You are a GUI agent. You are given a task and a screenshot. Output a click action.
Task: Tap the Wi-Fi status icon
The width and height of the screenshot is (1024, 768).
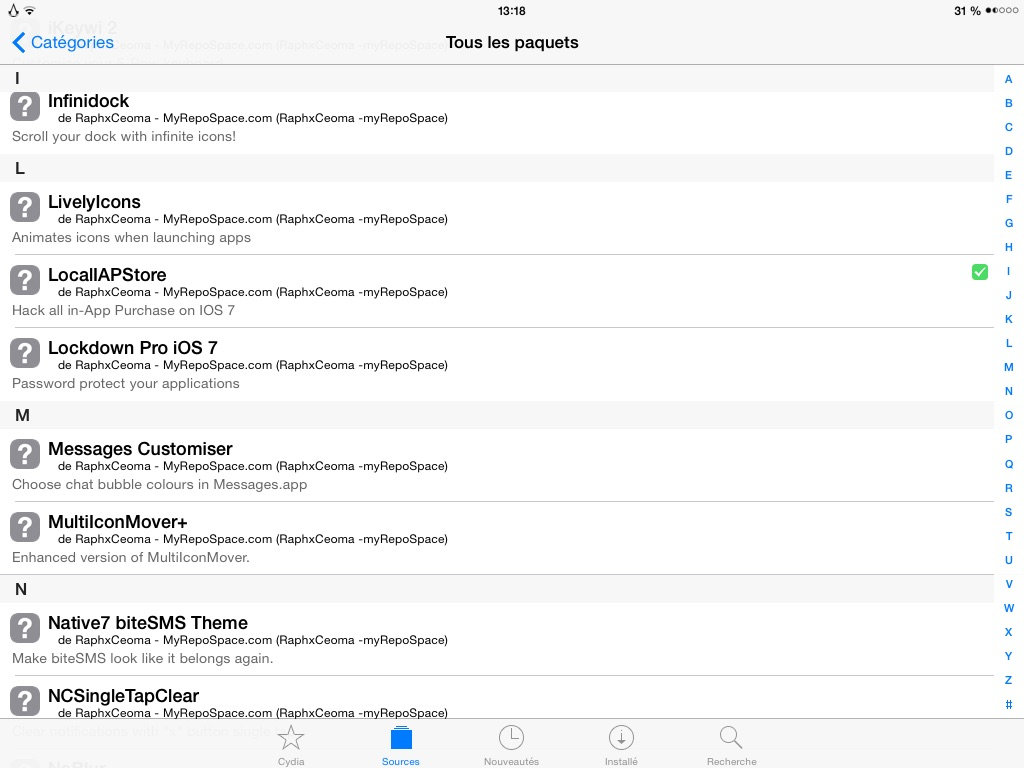point(29,10)
